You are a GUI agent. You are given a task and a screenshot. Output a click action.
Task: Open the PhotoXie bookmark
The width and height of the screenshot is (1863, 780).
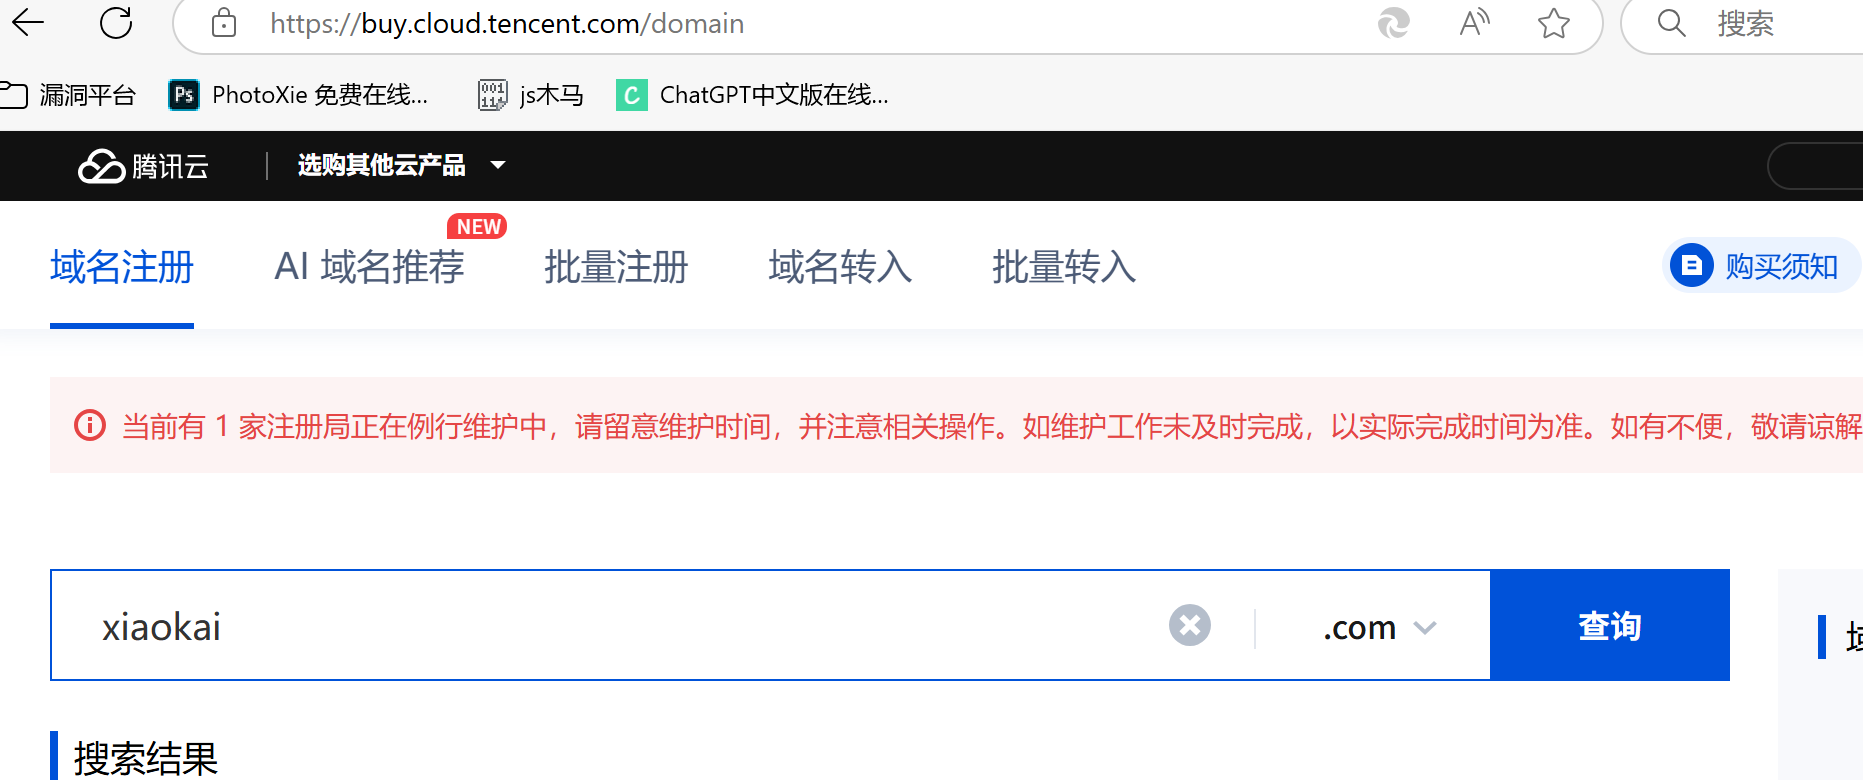tap(299, 95)
